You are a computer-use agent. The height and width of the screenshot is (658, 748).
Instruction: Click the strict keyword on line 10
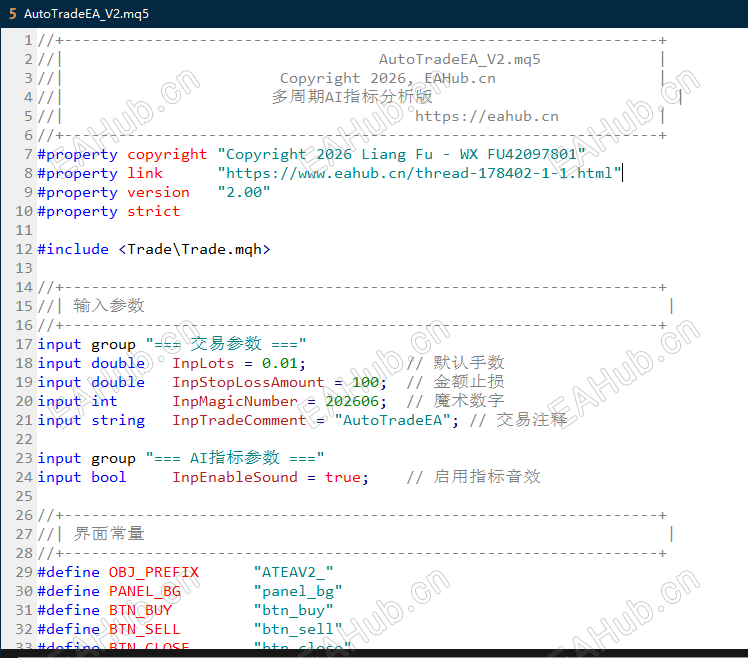pyautogui.click(x=154, y=211)
